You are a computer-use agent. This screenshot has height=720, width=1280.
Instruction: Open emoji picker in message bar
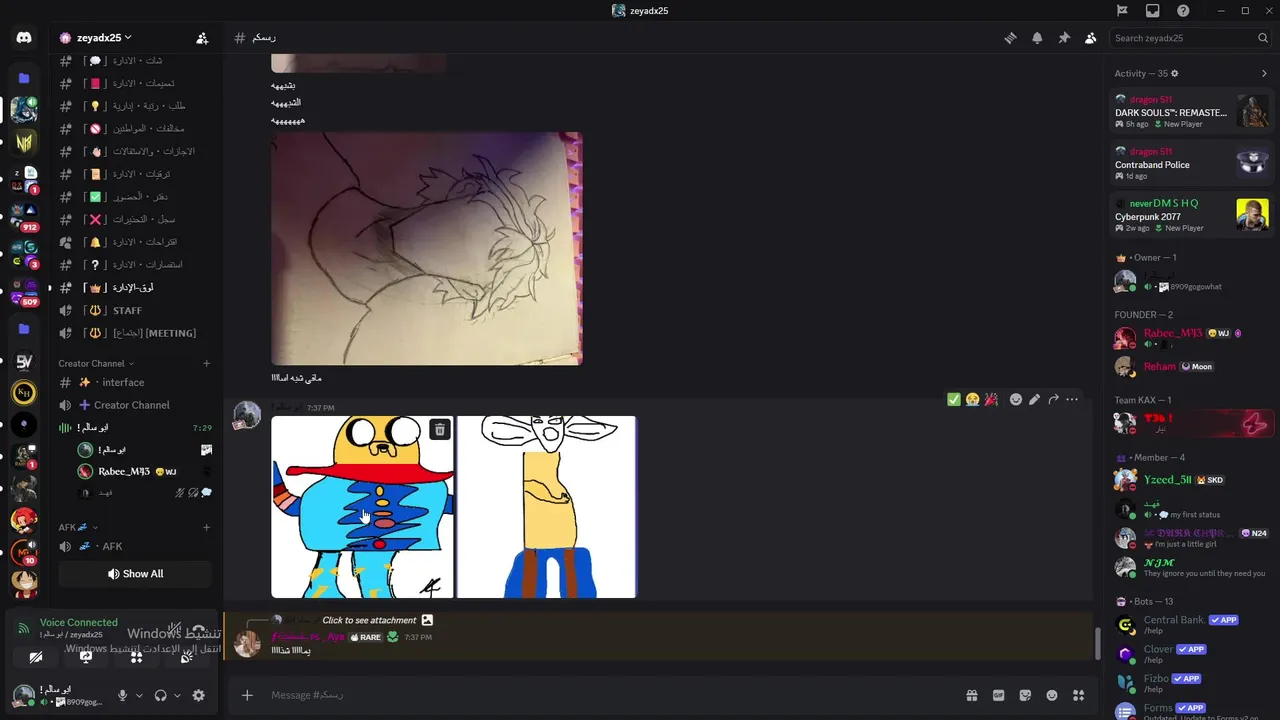point(1052,695)
